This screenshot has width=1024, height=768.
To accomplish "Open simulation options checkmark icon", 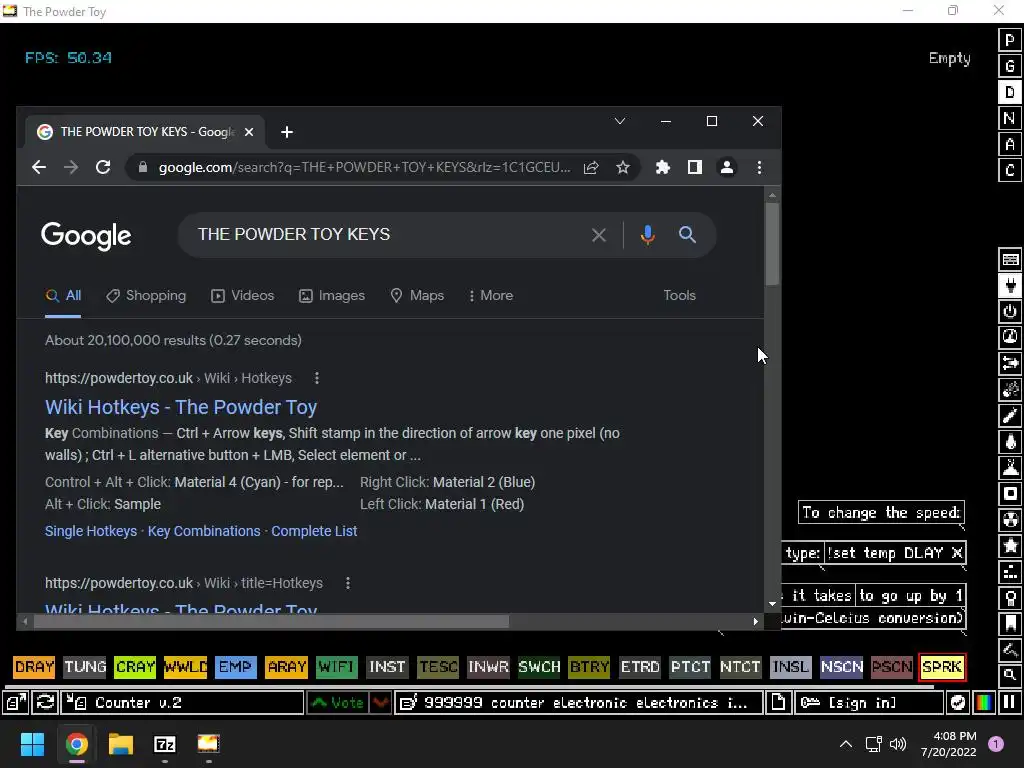I will click(958, 703).
